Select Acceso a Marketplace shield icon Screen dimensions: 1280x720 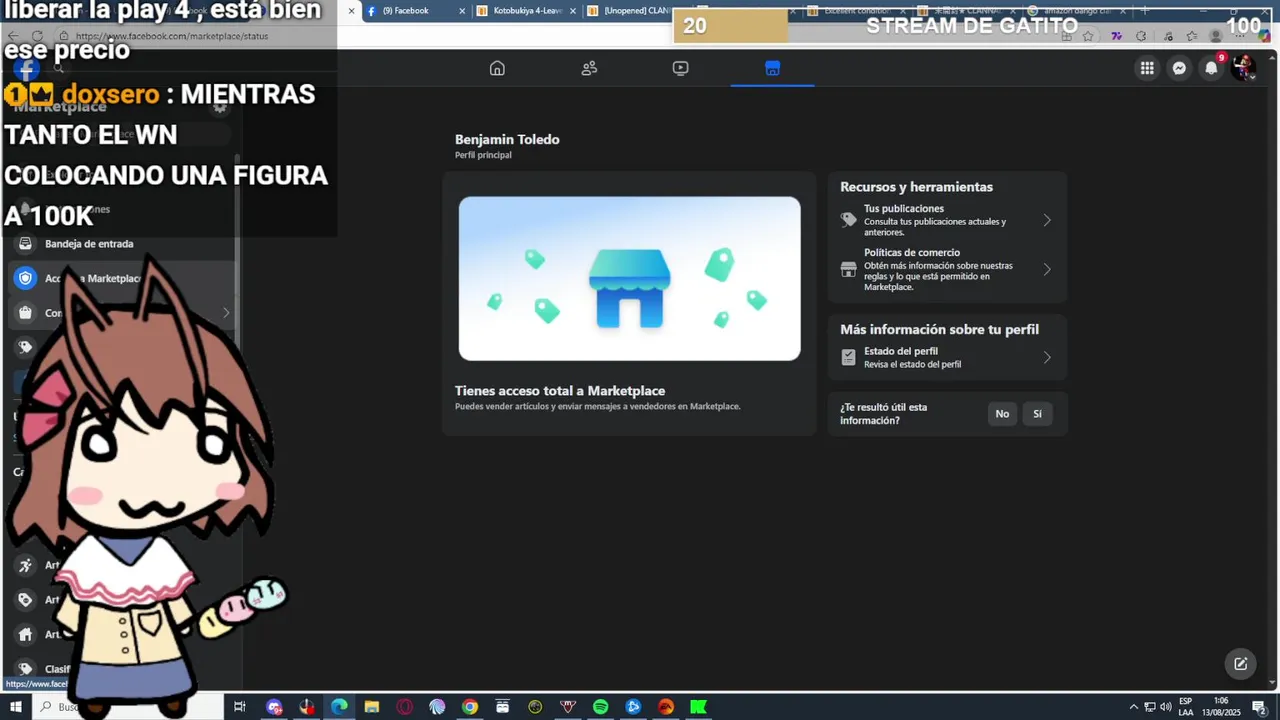tap(25, 278)
